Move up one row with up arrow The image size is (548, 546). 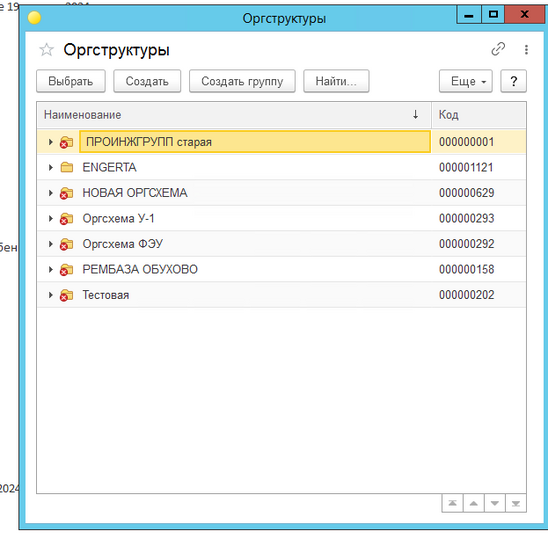tap(474, 503)
